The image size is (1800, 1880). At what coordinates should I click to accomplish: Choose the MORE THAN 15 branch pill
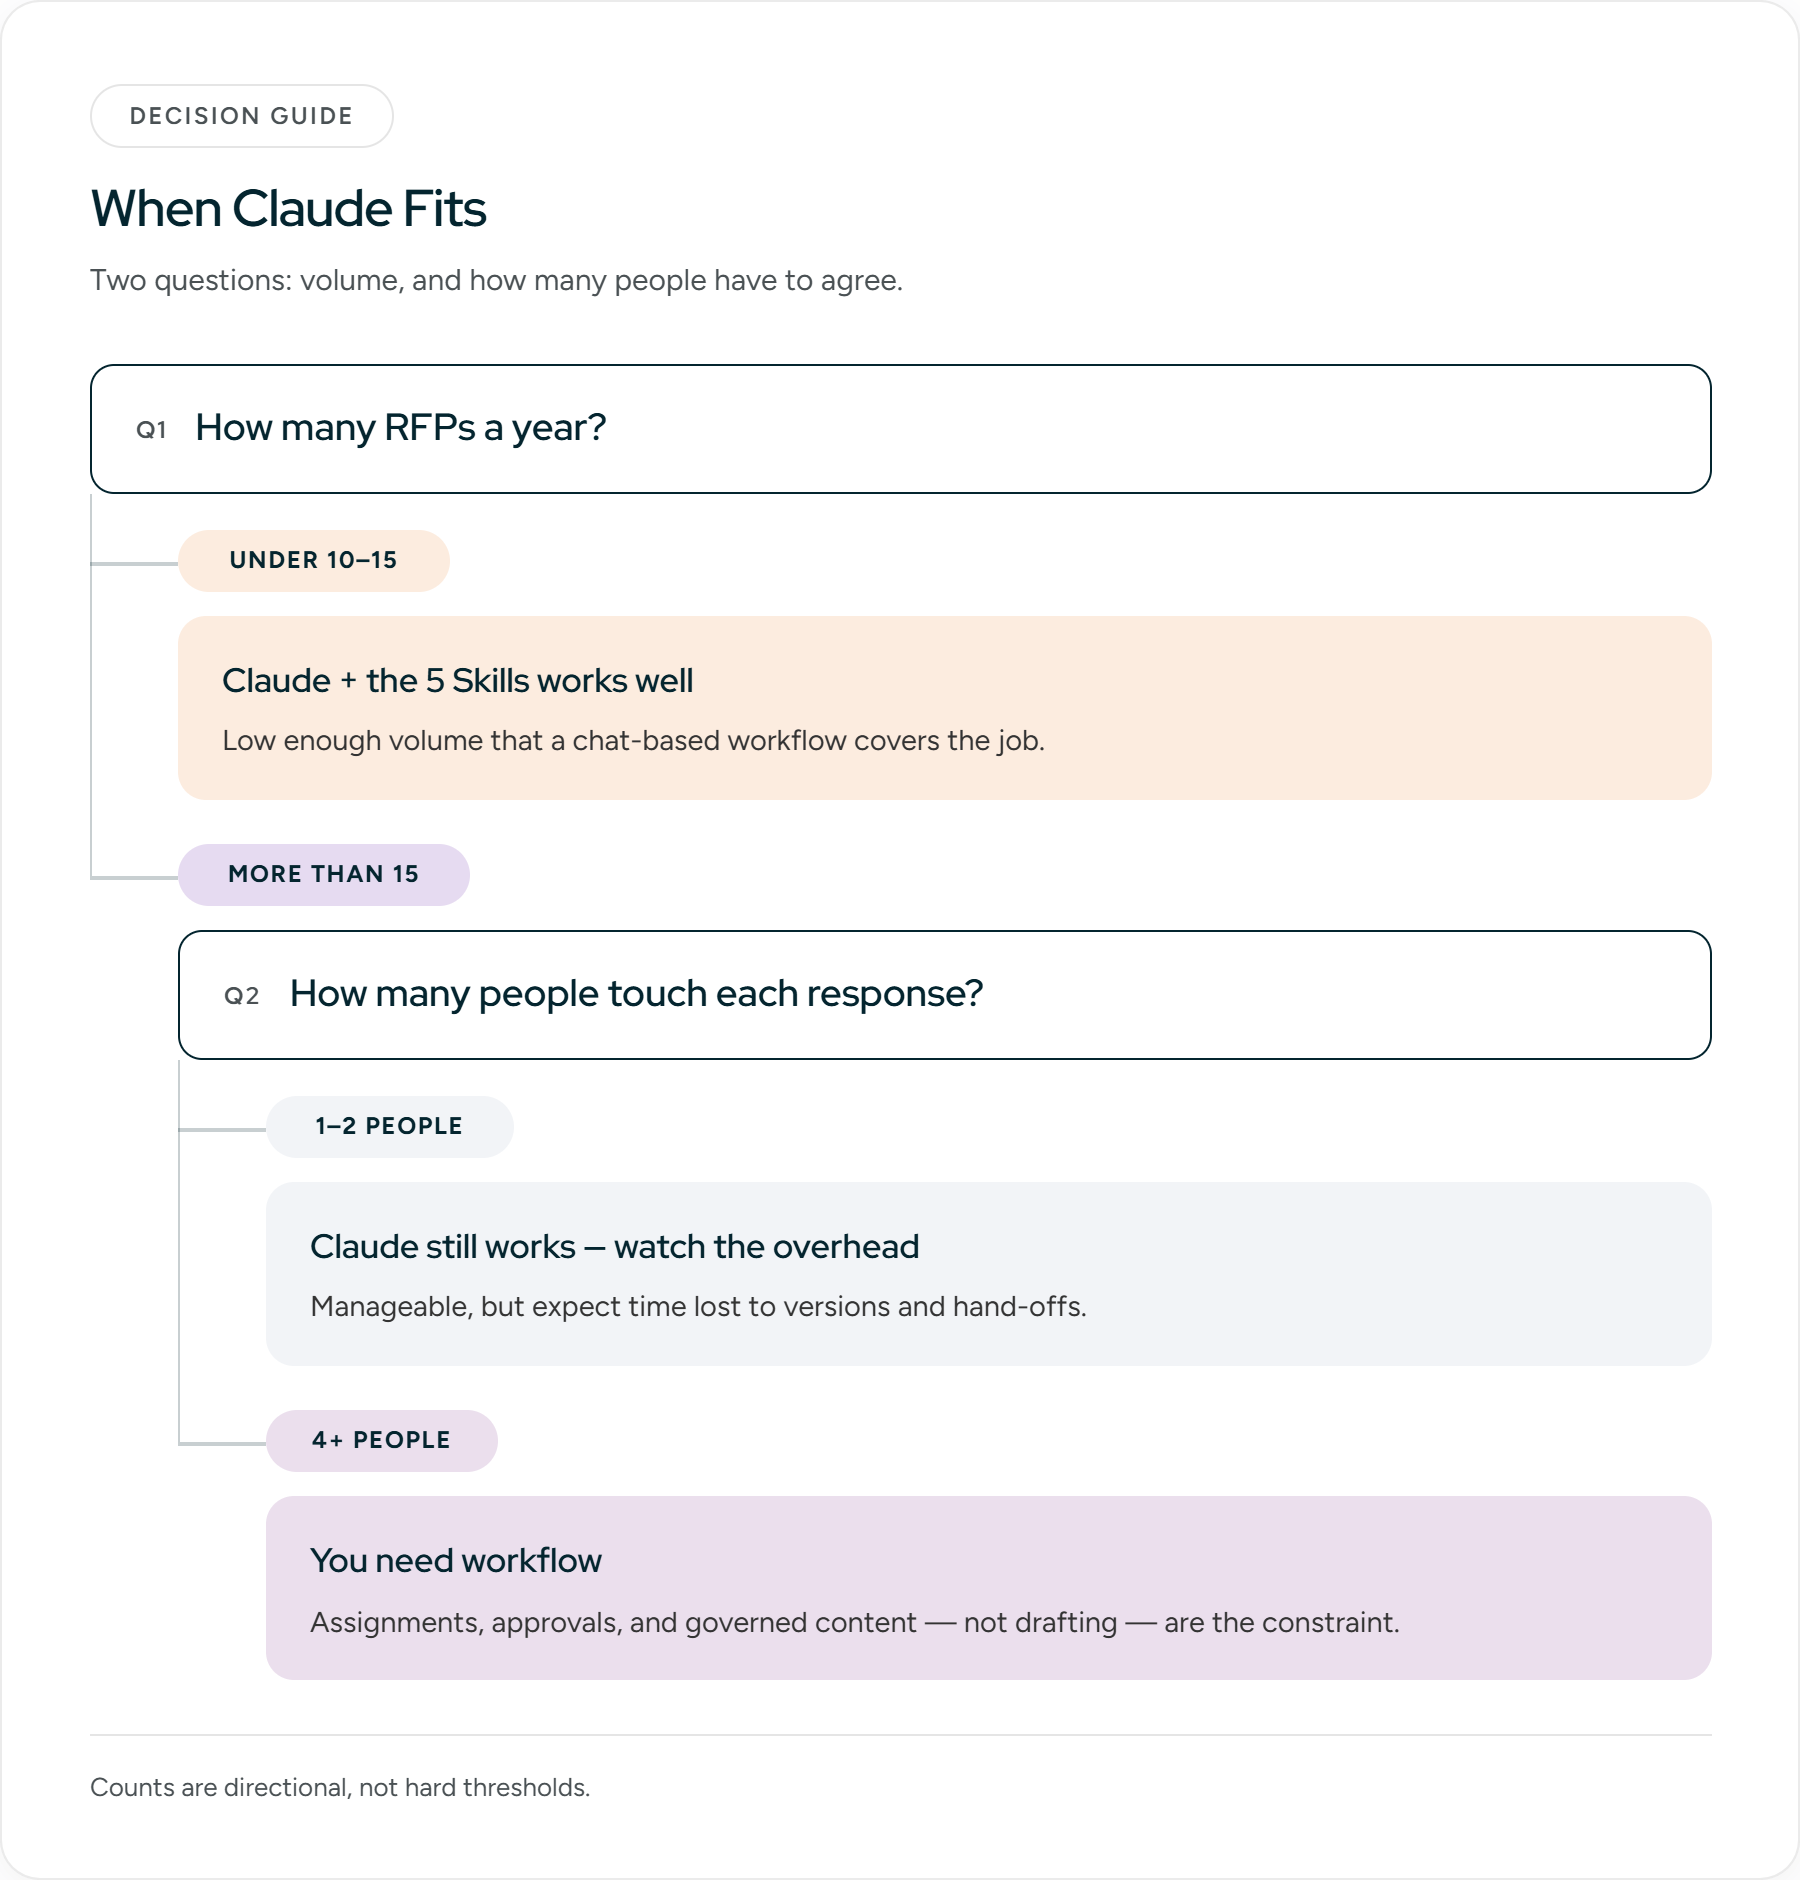(324, 875)
